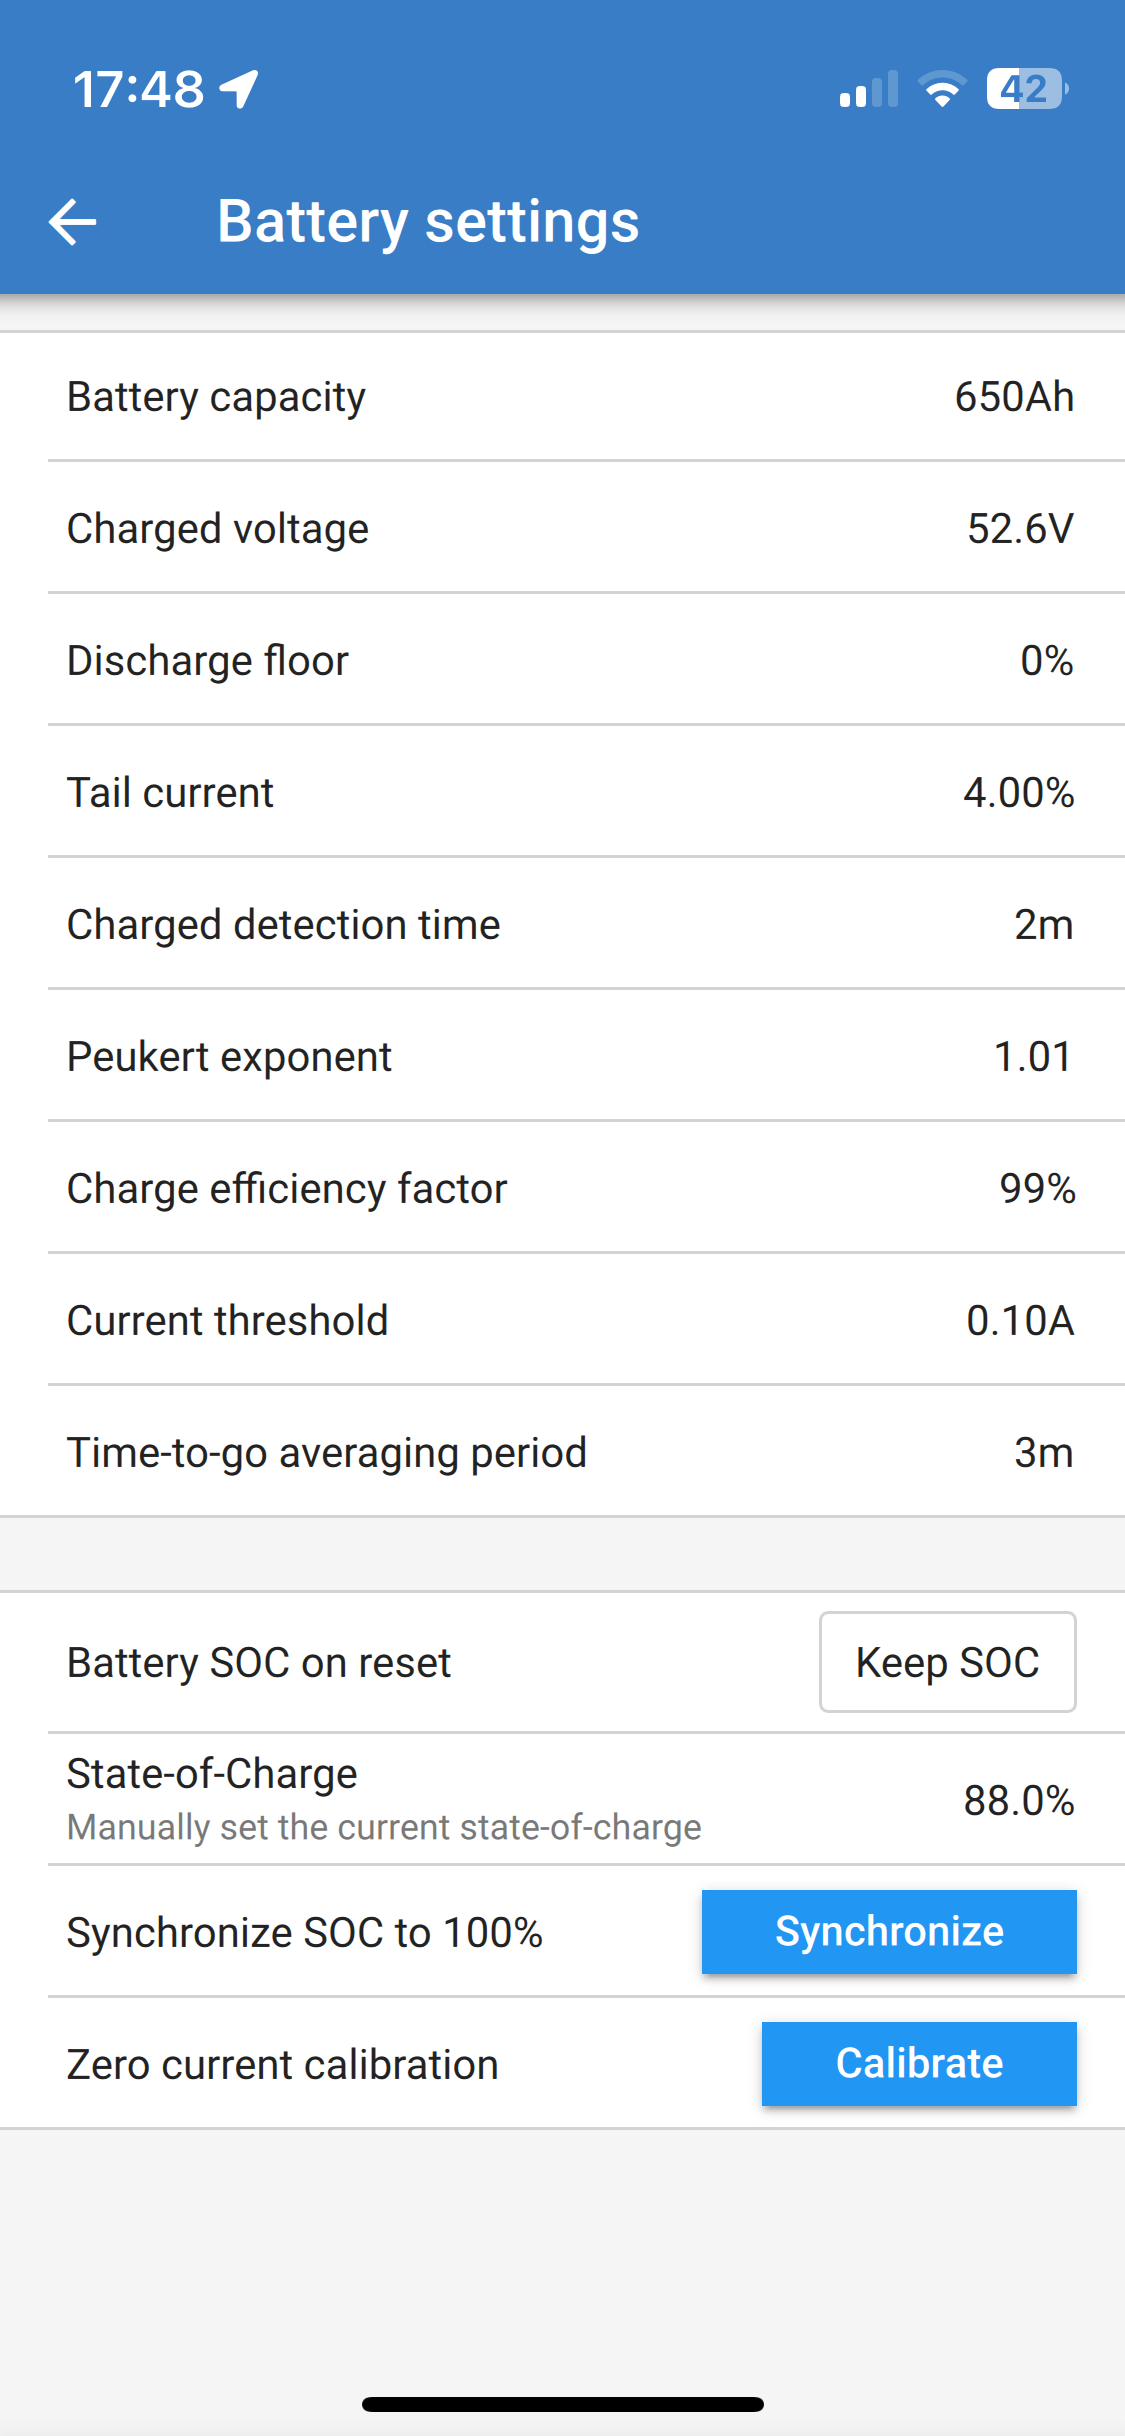This screenshot has width=1125, height=2436.
Task: Tap the cellular signal bars
Action: (x=868, y=90)
